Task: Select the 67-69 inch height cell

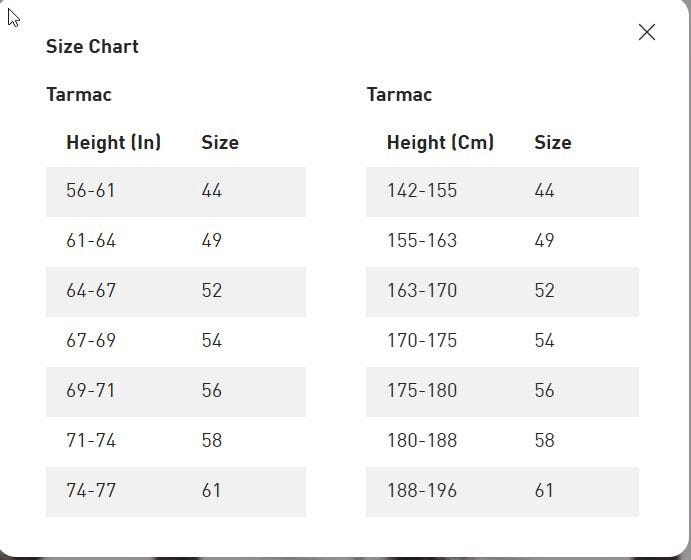Action: 91,341
